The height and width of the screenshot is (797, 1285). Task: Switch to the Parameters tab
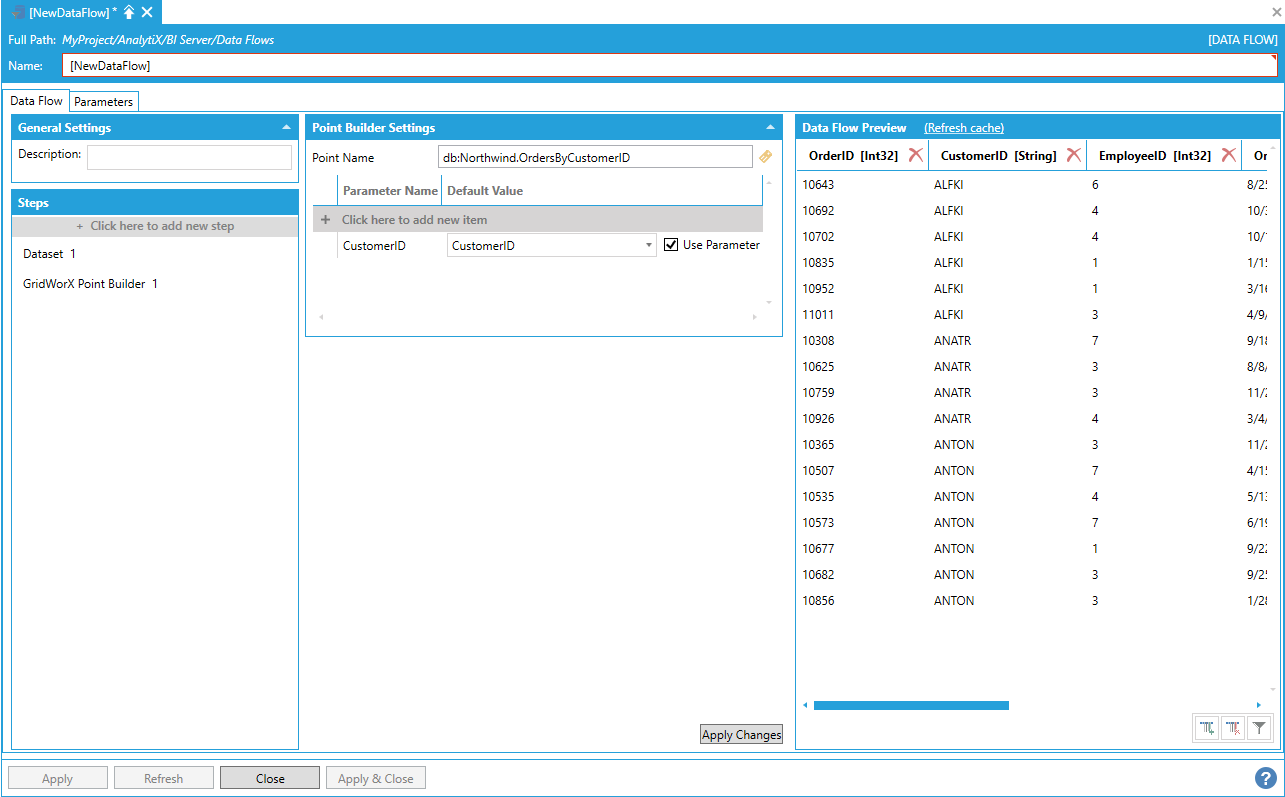[x=103, y=102]
